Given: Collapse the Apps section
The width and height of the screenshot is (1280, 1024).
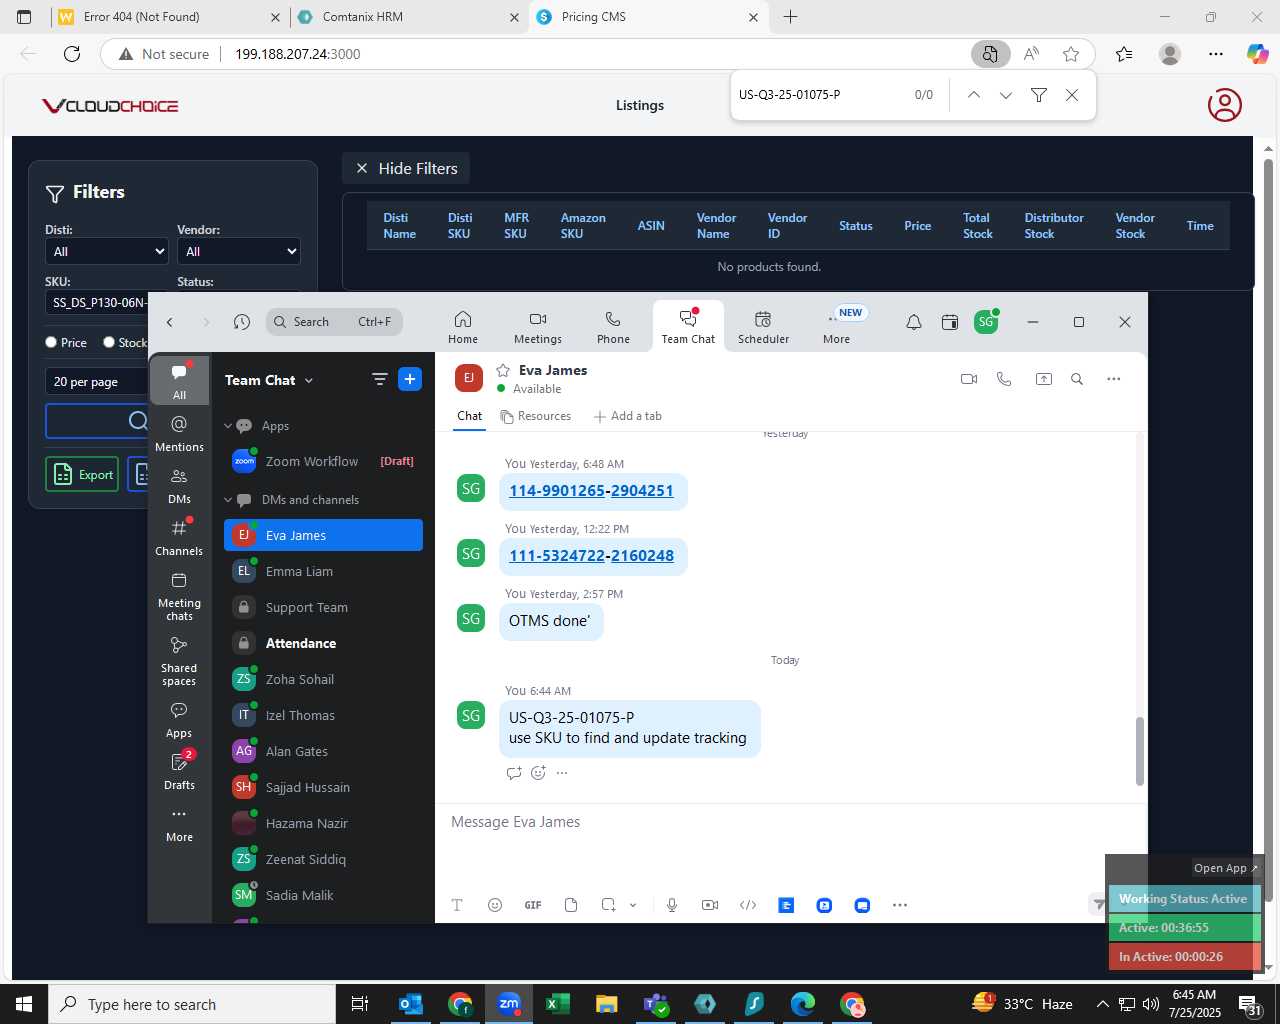Looking at the screenshot, I should 228,426.
